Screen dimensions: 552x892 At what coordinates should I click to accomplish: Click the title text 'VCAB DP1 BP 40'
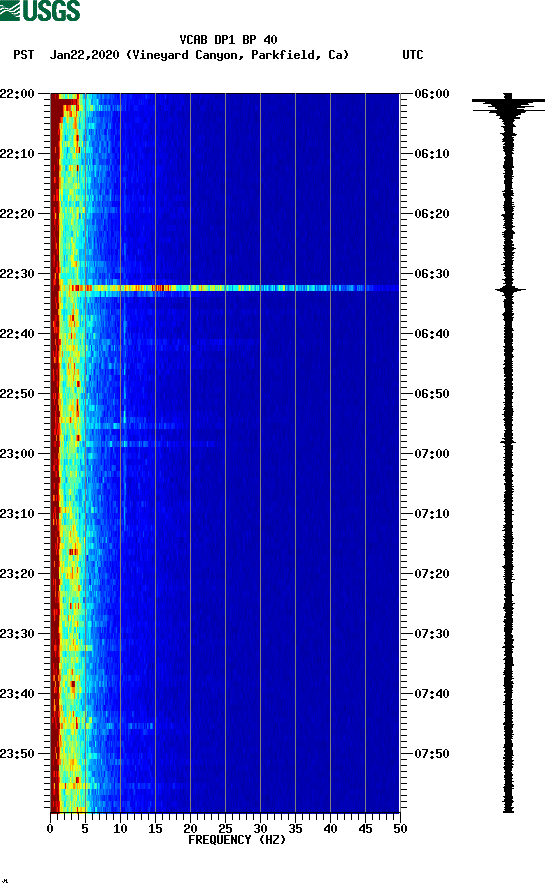[228, 40]
